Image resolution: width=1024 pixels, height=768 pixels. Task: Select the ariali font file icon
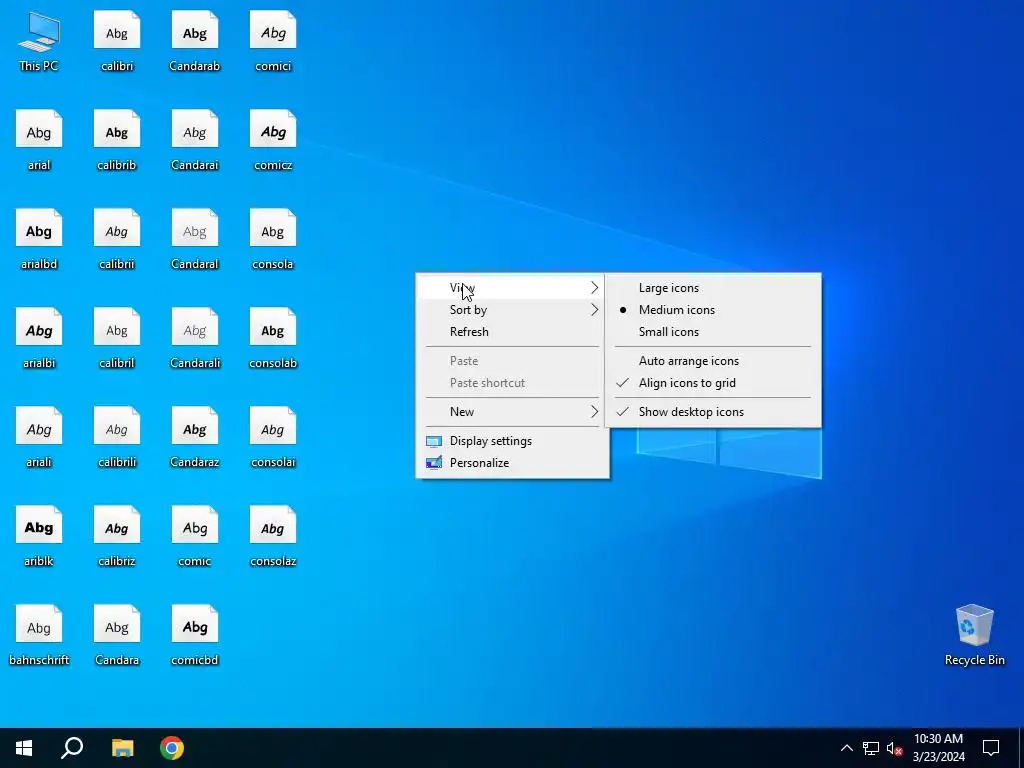(39, 438)
